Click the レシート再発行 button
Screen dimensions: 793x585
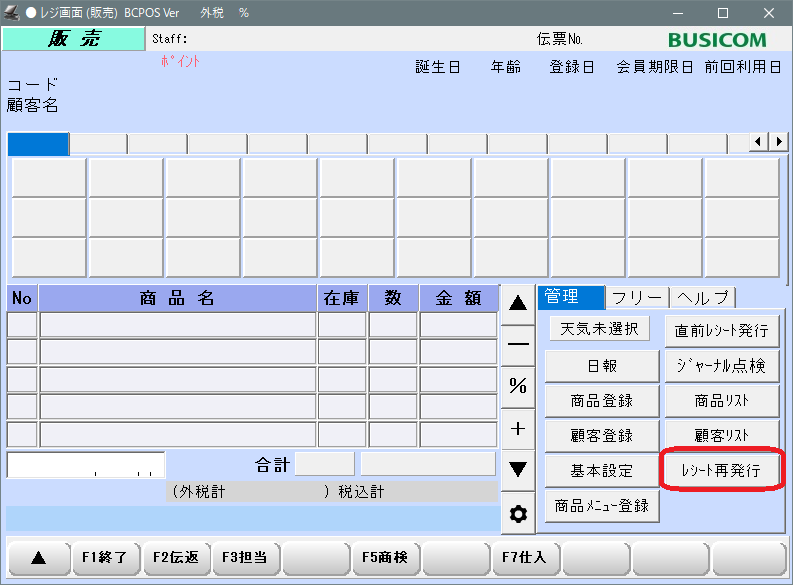point(720,470)
